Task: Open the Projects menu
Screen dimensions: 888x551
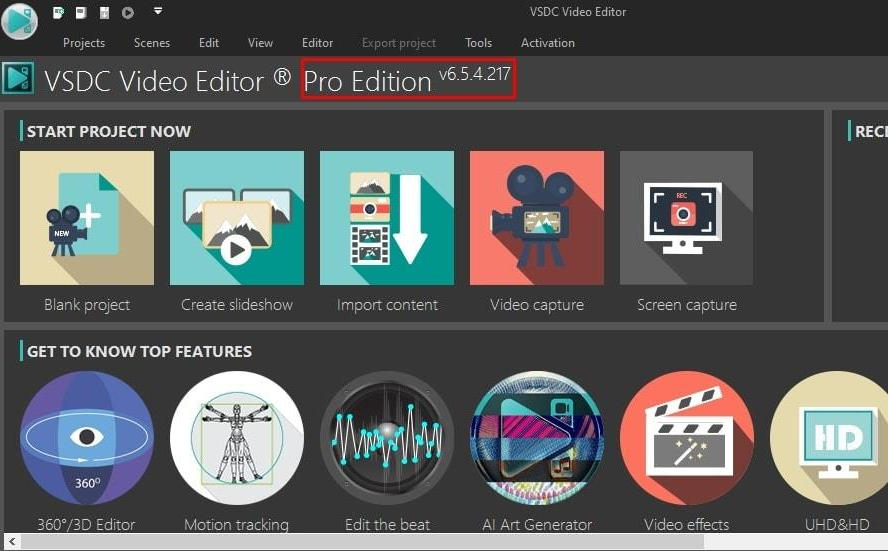Action: coord(84,42)
